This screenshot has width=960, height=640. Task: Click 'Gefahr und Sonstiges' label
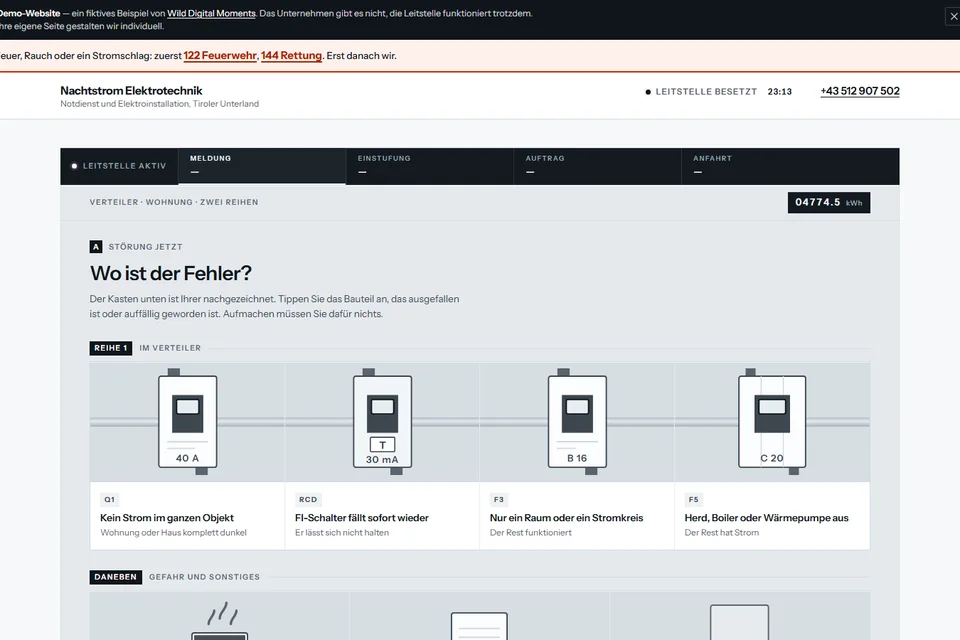[204, 577]
